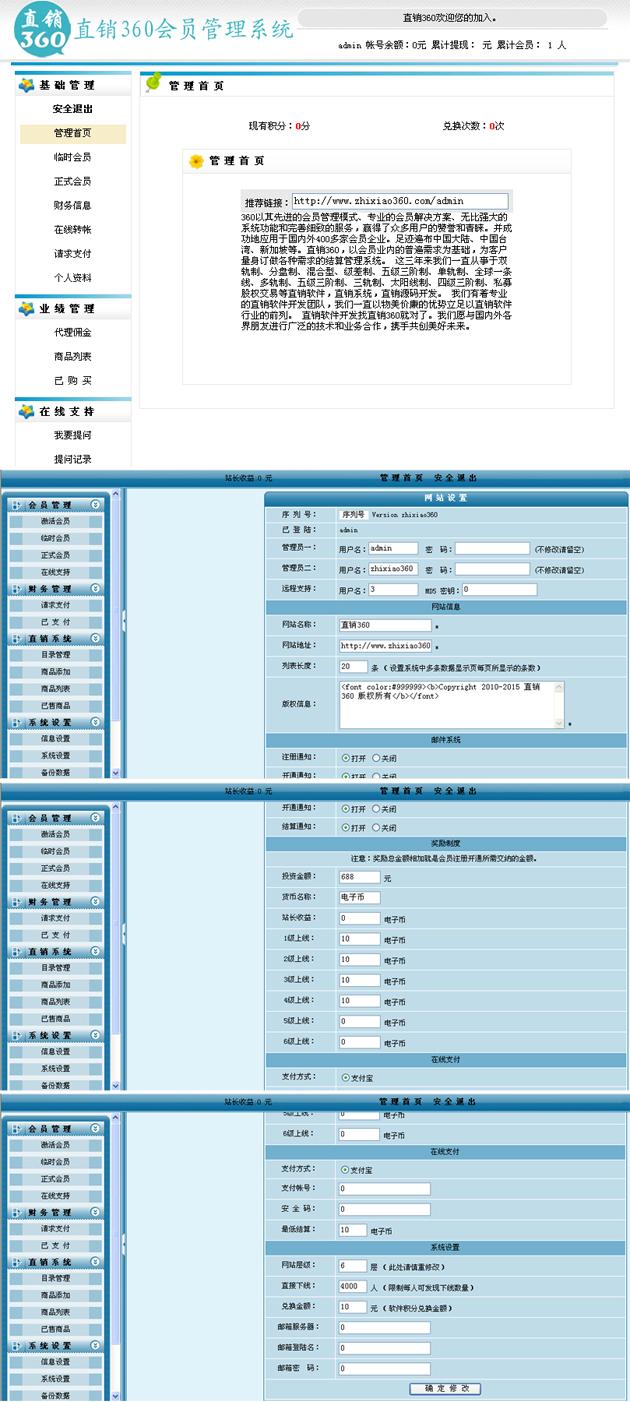This screenshot has height=1402, width=630.
Task: Click the 直销360 logo at top
Action: [42, 30]
